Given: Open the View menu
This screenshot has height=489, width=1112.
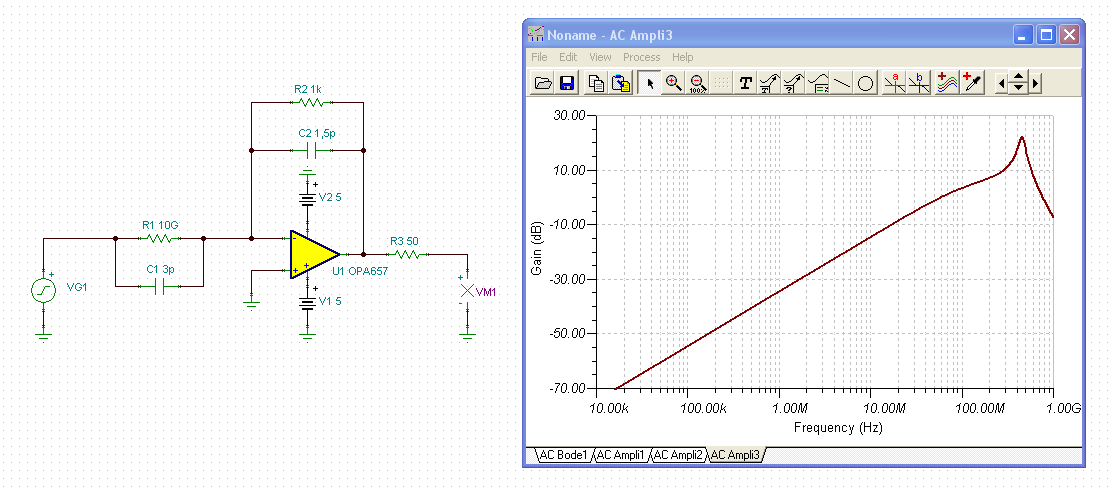Looking at the screenshot, I should [600, 57].
